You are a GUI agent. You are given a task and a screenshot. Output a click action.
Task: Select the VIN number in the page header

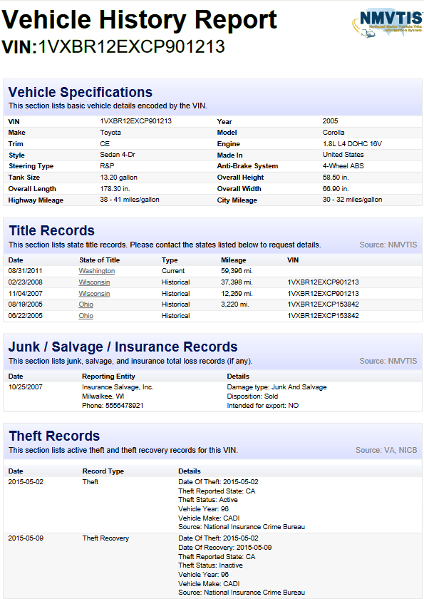point(131,47)
